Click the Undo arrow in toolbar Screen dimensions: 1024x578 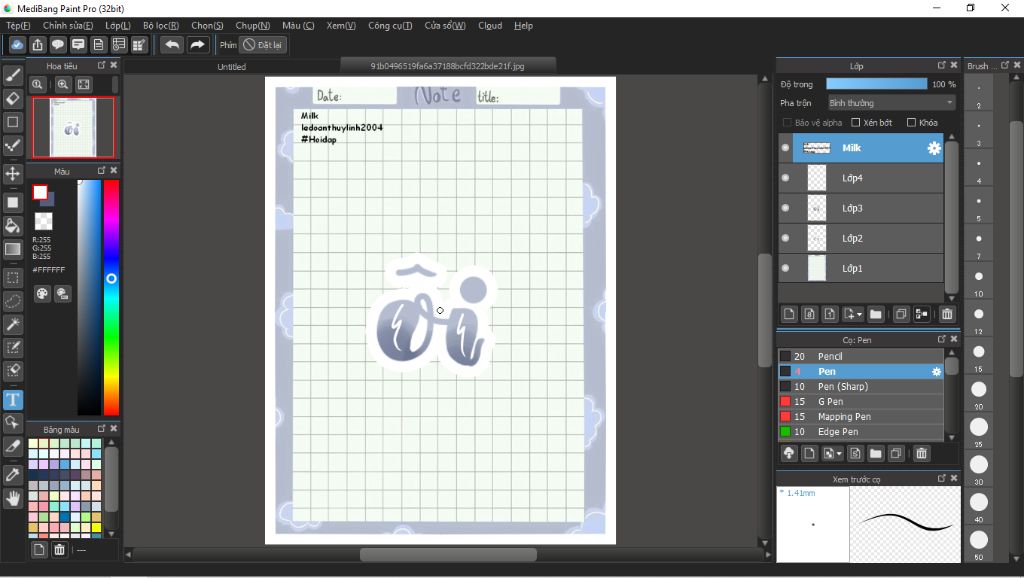[x=172, y=44]
